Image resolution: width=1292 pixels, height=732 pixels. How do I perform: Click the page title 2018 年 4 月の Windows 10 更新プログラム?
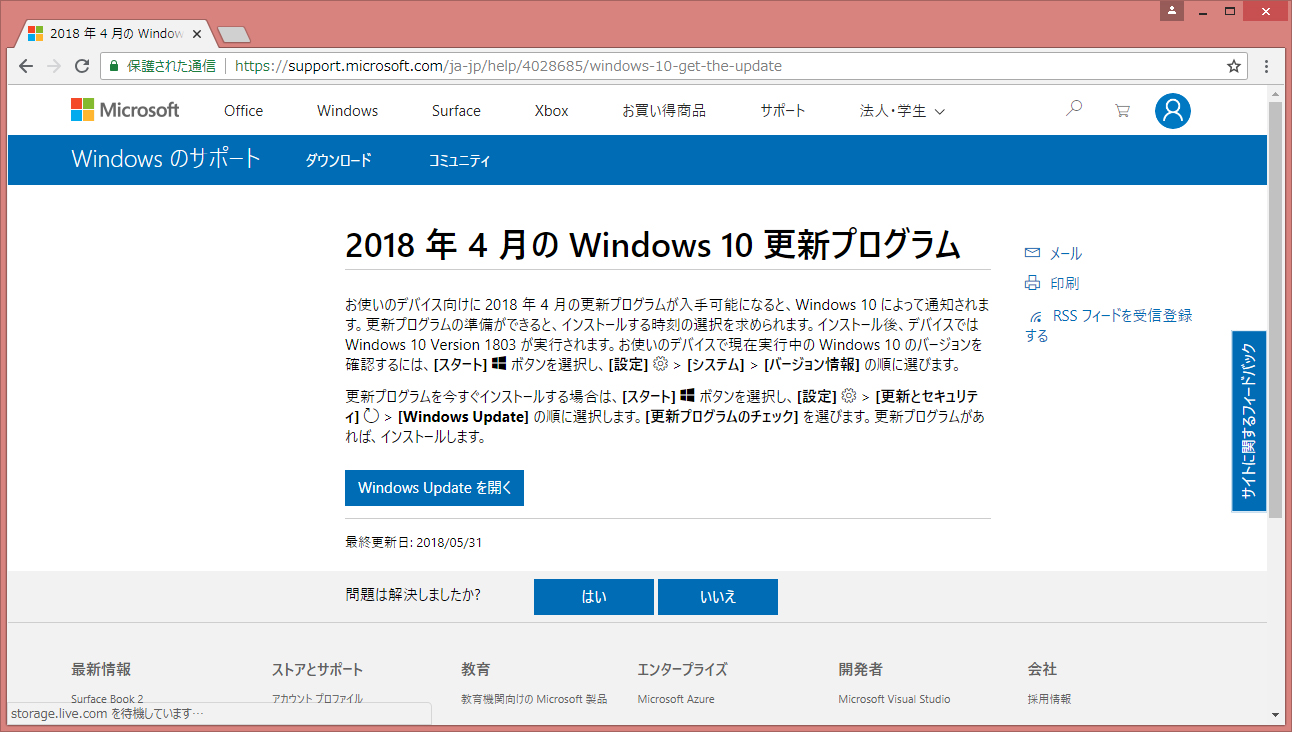pyautogui.click(x=652, y=244)
